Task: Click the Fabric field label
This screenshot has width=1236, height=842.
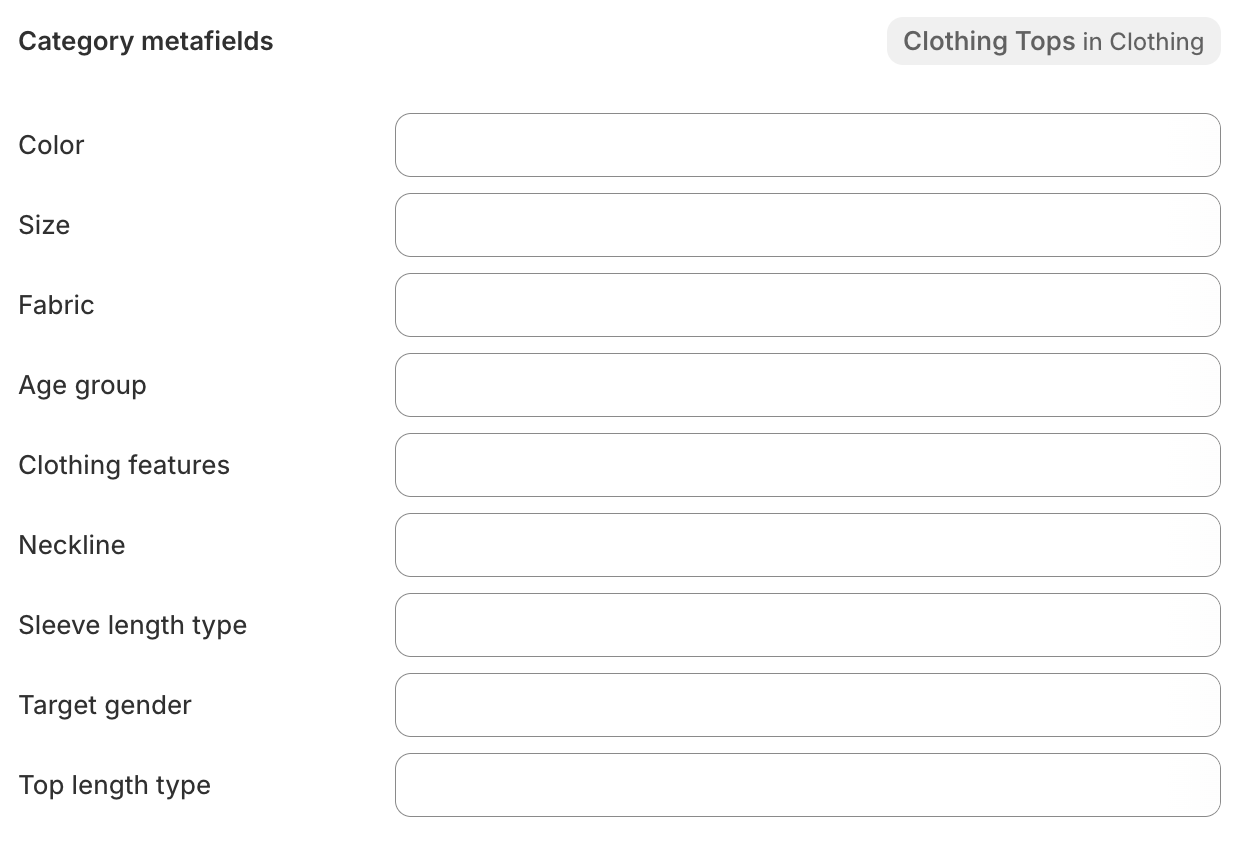Action: coord(56,305)
